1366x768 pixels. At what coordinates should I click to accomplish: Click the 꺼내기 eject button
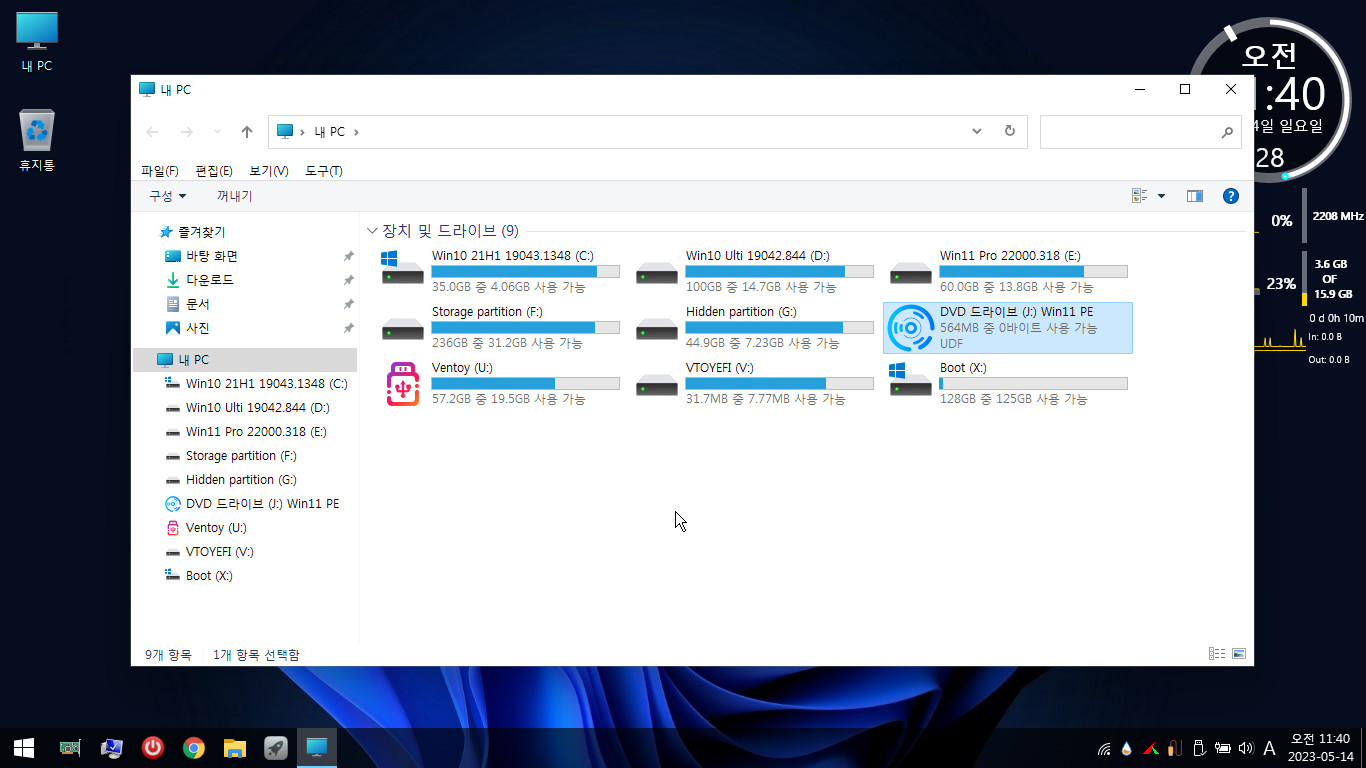click(235, 196)
